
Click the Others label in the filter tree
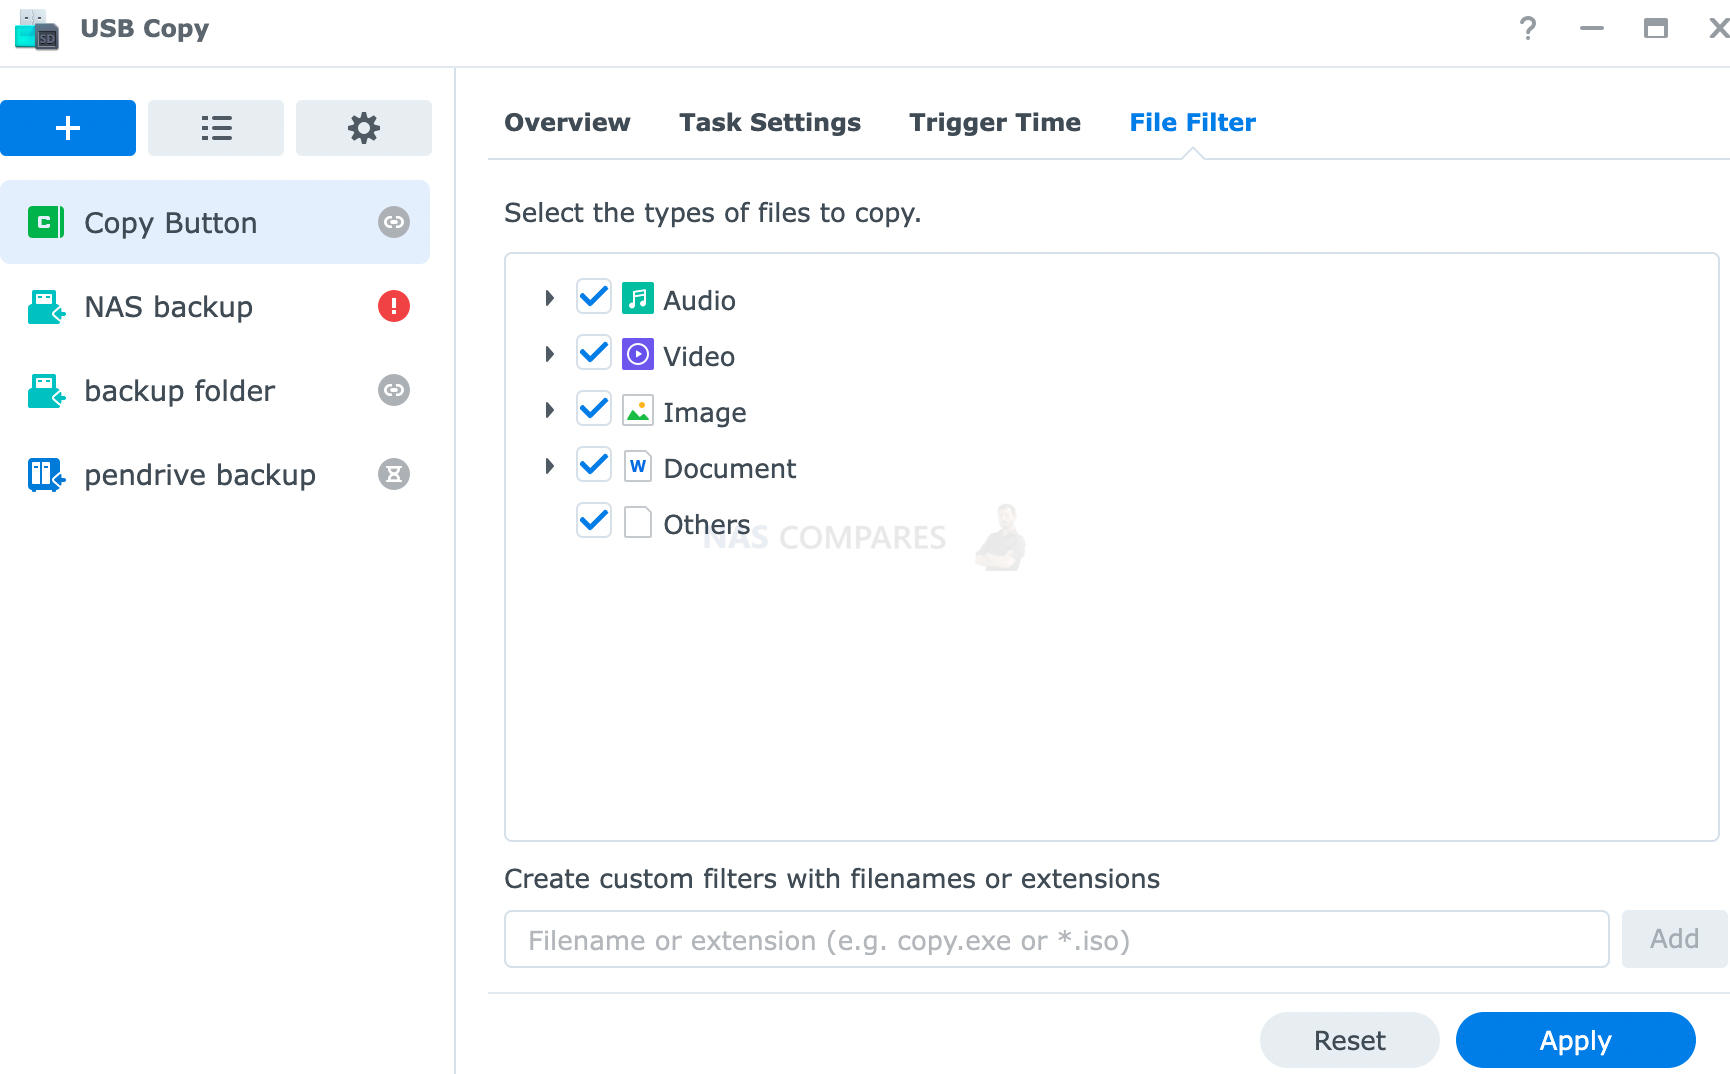tap(707, 524)
